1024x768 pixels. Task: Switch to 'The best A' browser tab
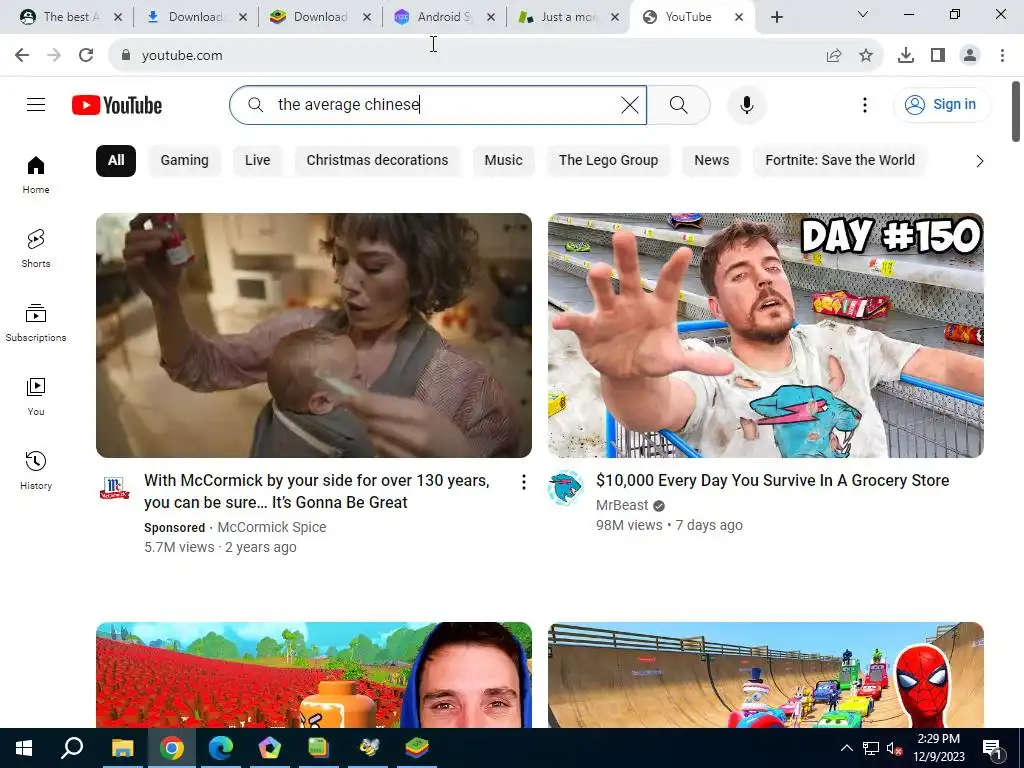pyautogui.click(x=71, y=17)
